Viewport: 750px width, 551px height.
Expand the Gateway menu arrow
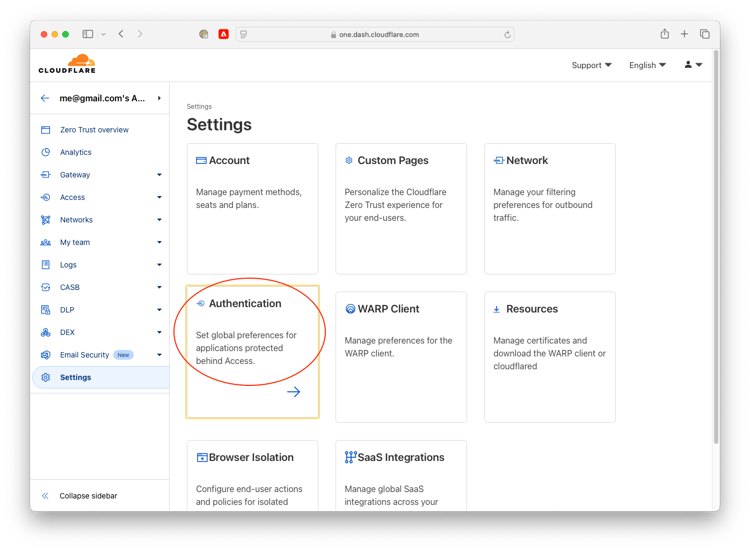coord(159,175)
